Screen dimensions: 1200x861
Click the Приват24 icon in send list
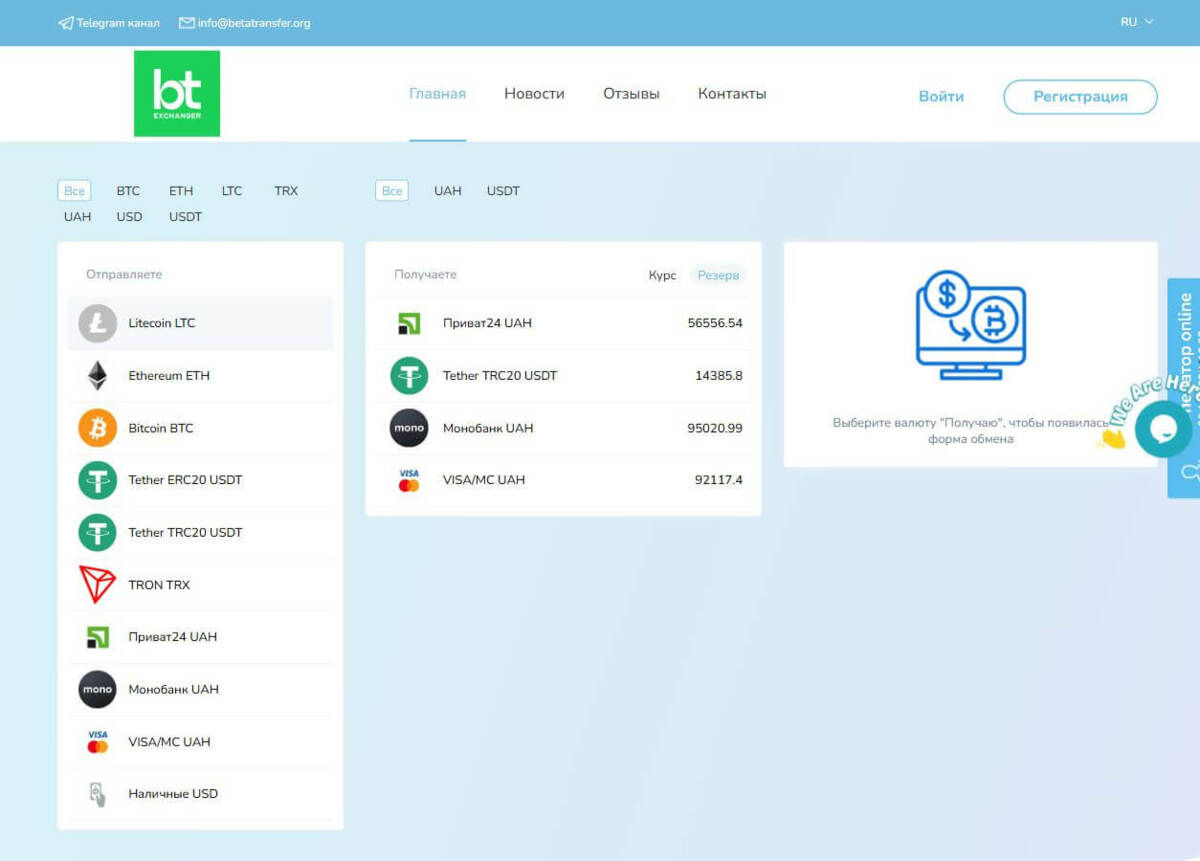pos(98,637)
